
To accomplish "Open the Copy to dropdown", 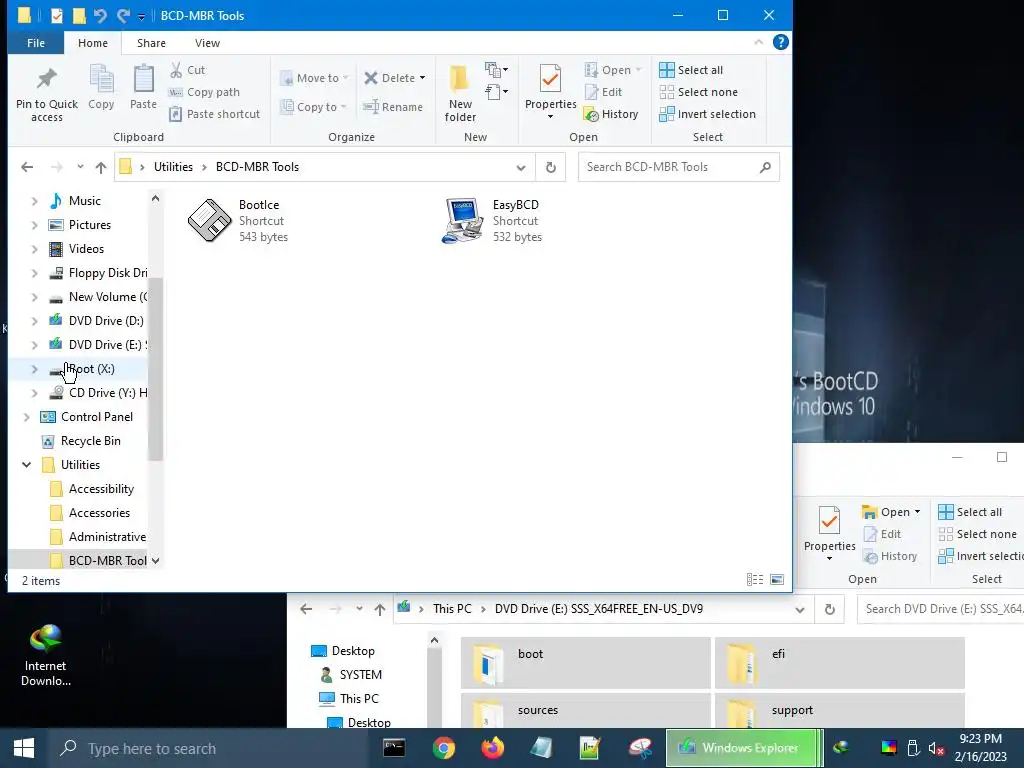I will tap(313, 106).
